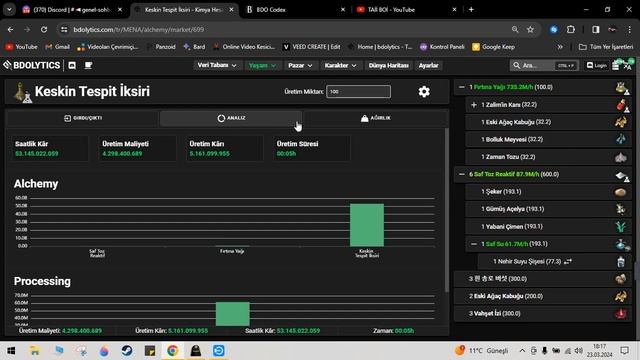Expand the Zalim'in Kanı tree node
Screen dimensions: 640x360
[473, 105]
